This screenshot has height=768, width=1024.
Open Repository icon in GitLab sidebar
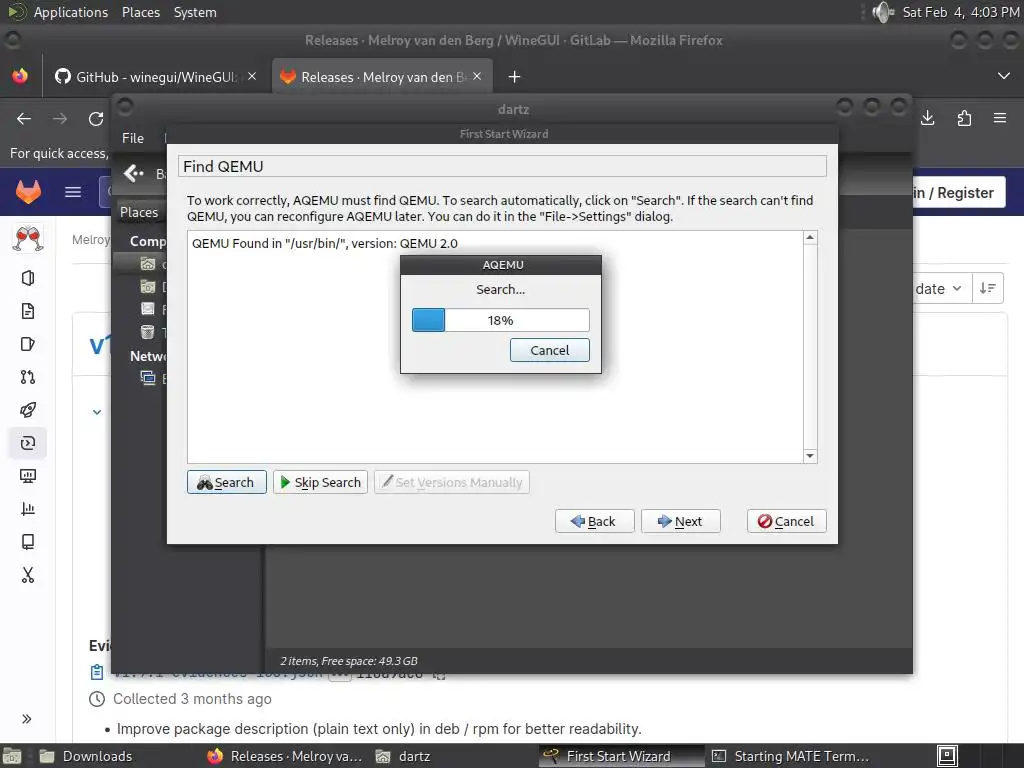click(28, 311)
